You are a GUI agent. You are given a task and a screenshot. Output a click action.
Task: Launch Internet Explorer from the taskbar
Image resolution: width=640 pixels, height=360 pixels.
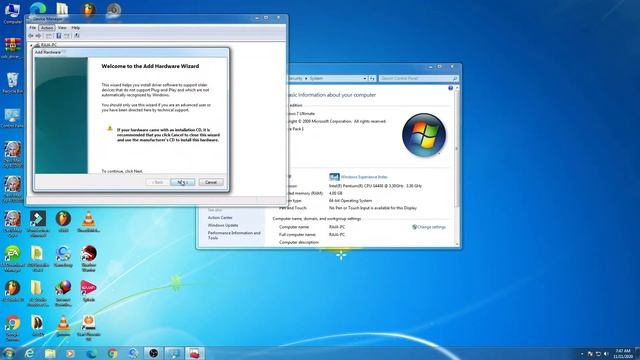(x=29, y=353)
